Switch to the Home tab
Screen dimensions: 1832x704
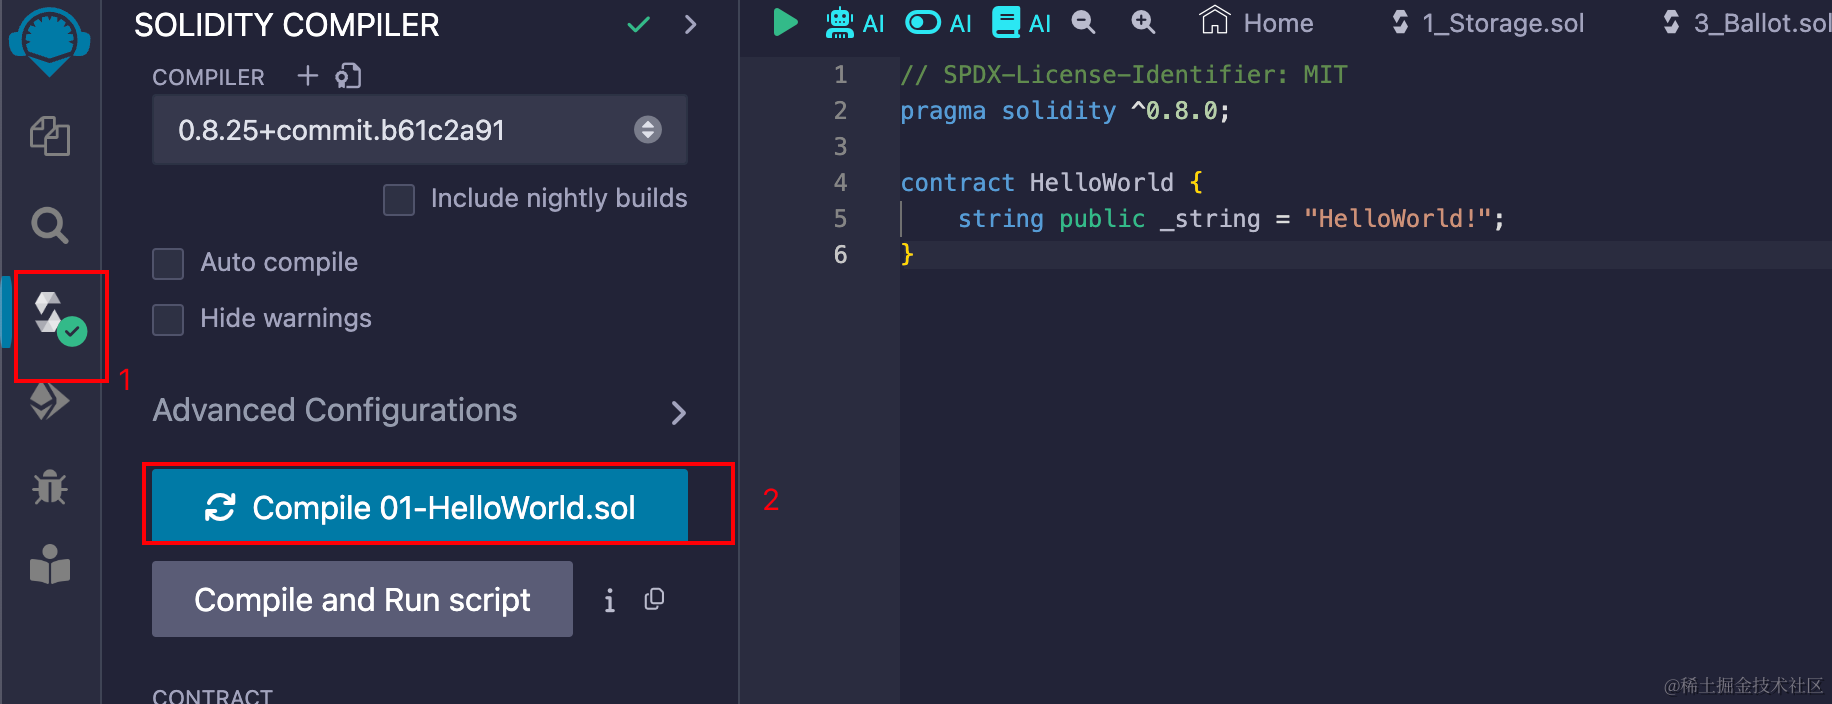coord(1257,22)
